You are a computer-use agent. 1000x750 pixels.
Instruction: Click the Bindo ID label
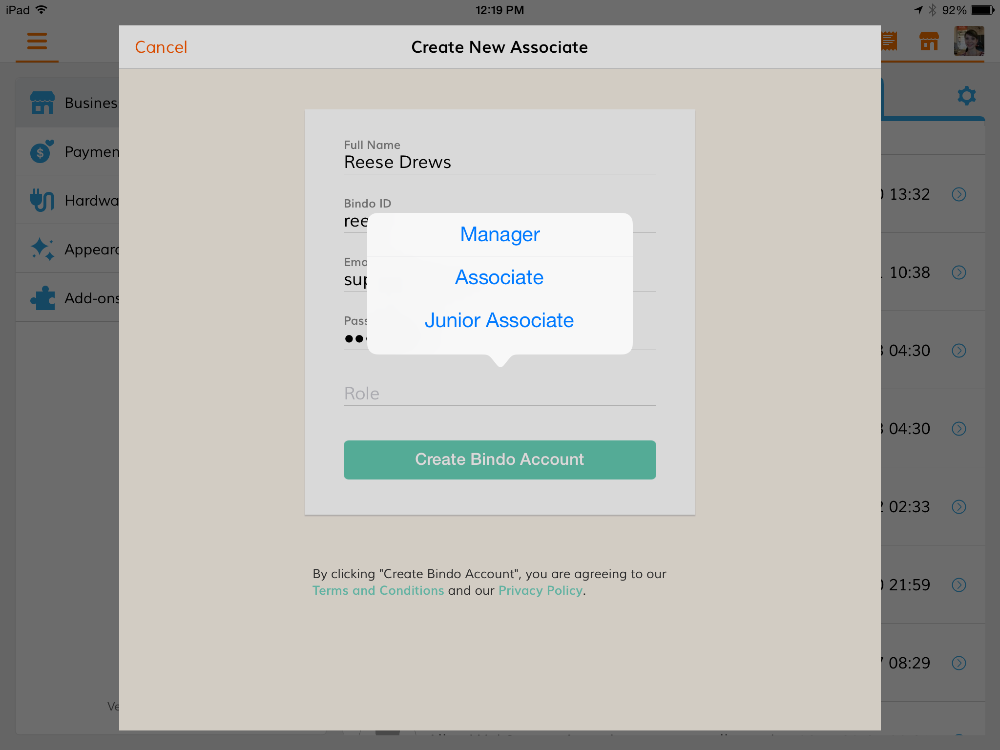[367, 203]
